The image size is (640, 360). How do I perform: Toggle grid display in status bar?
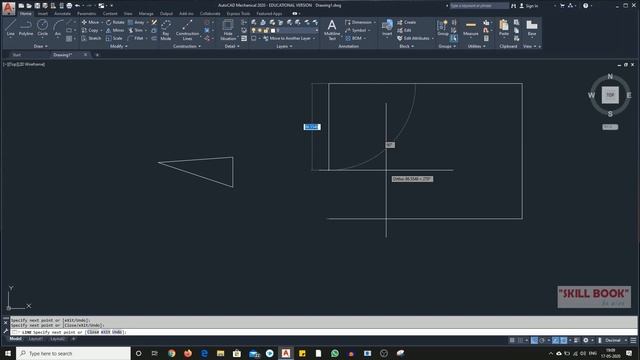512,340
